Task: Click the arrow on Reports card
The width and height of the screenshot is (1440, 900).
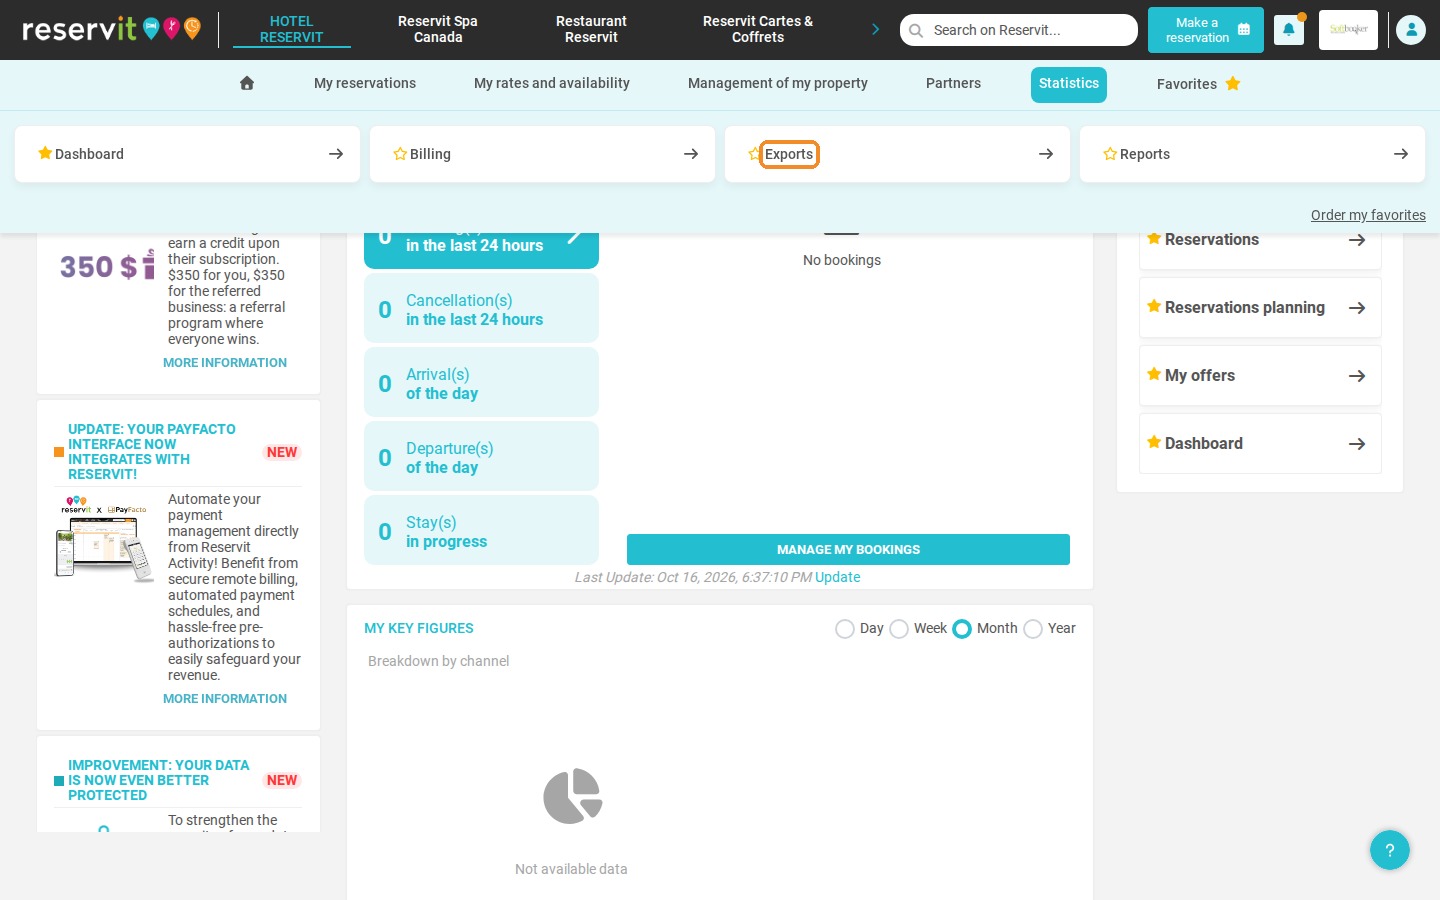Action: (x=1401, y=154)
